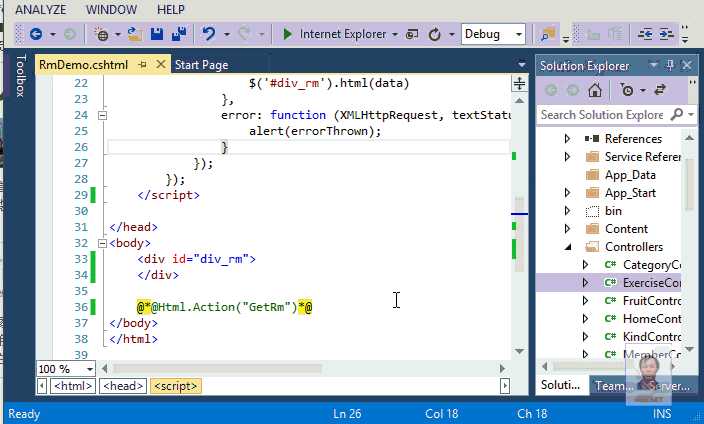
Task: Select the FruitController file
Action: (652, 301)
